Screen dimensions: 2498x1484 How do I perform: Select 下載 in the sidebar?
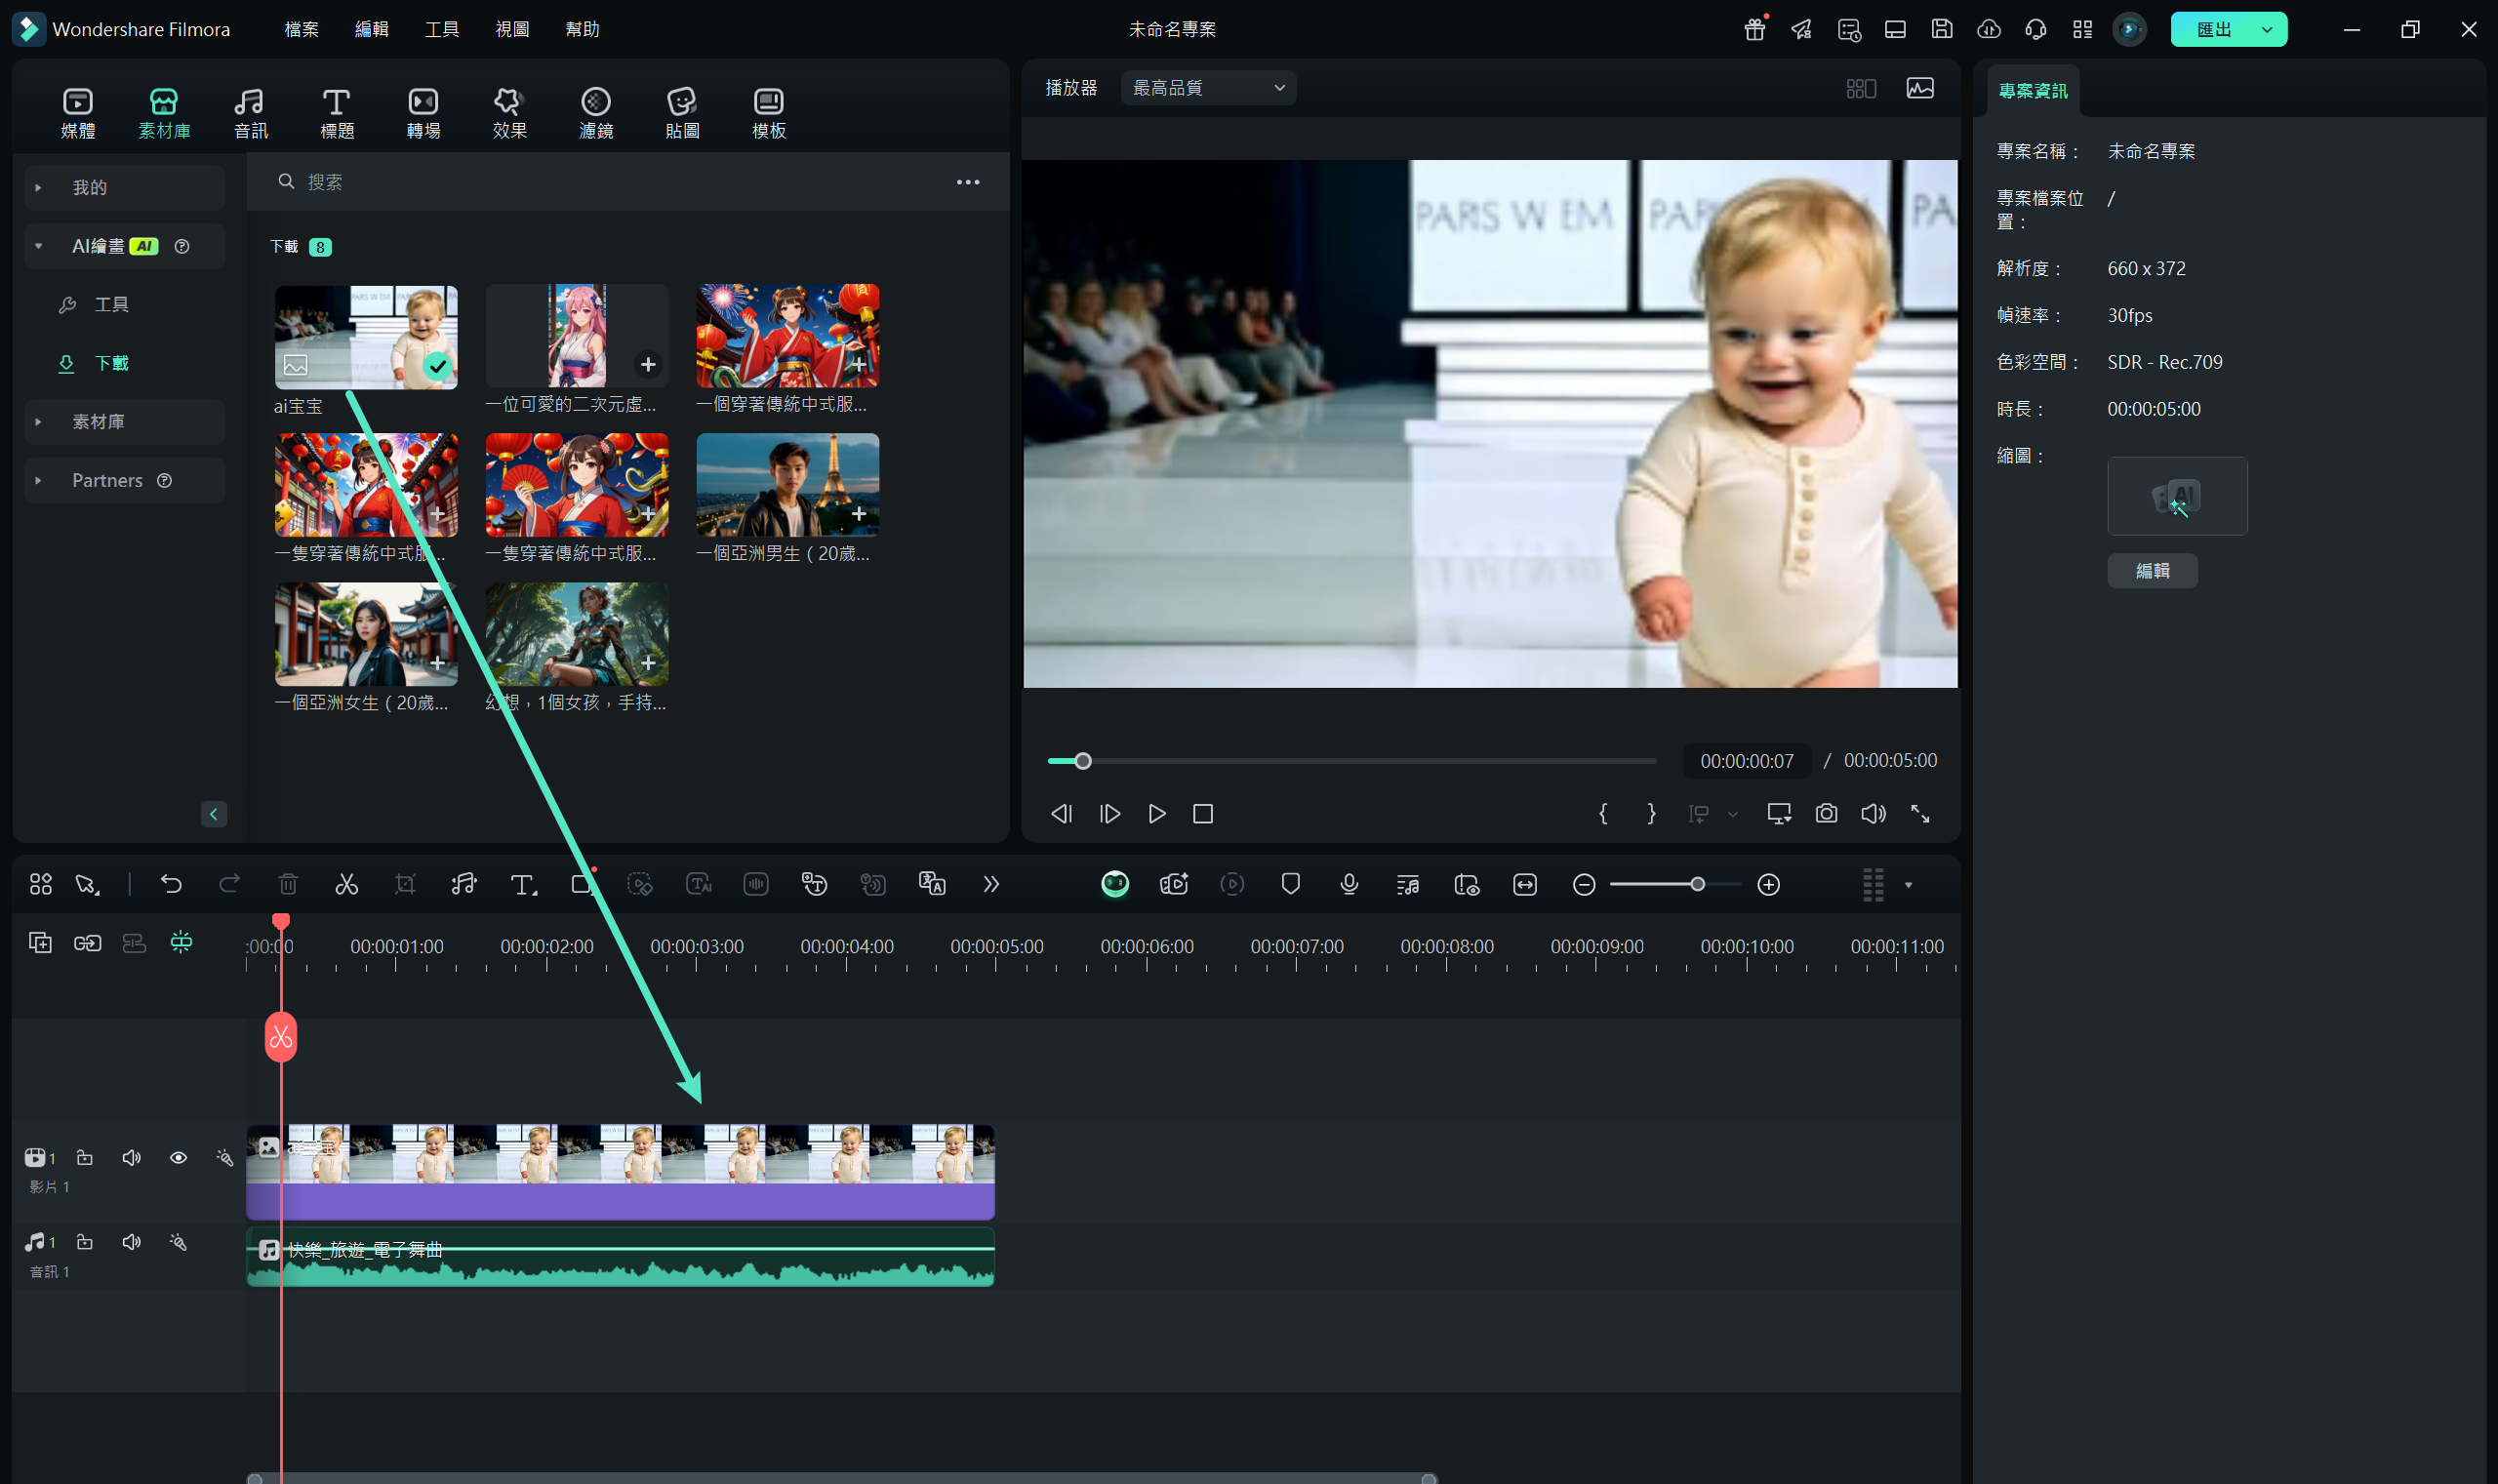[111, 363]
